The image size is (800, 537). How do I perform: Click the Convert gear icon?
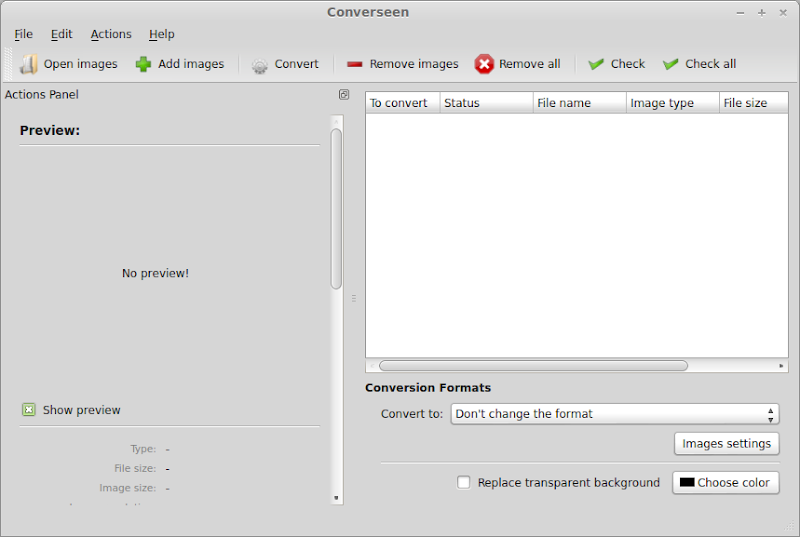[x=260, y=65]
